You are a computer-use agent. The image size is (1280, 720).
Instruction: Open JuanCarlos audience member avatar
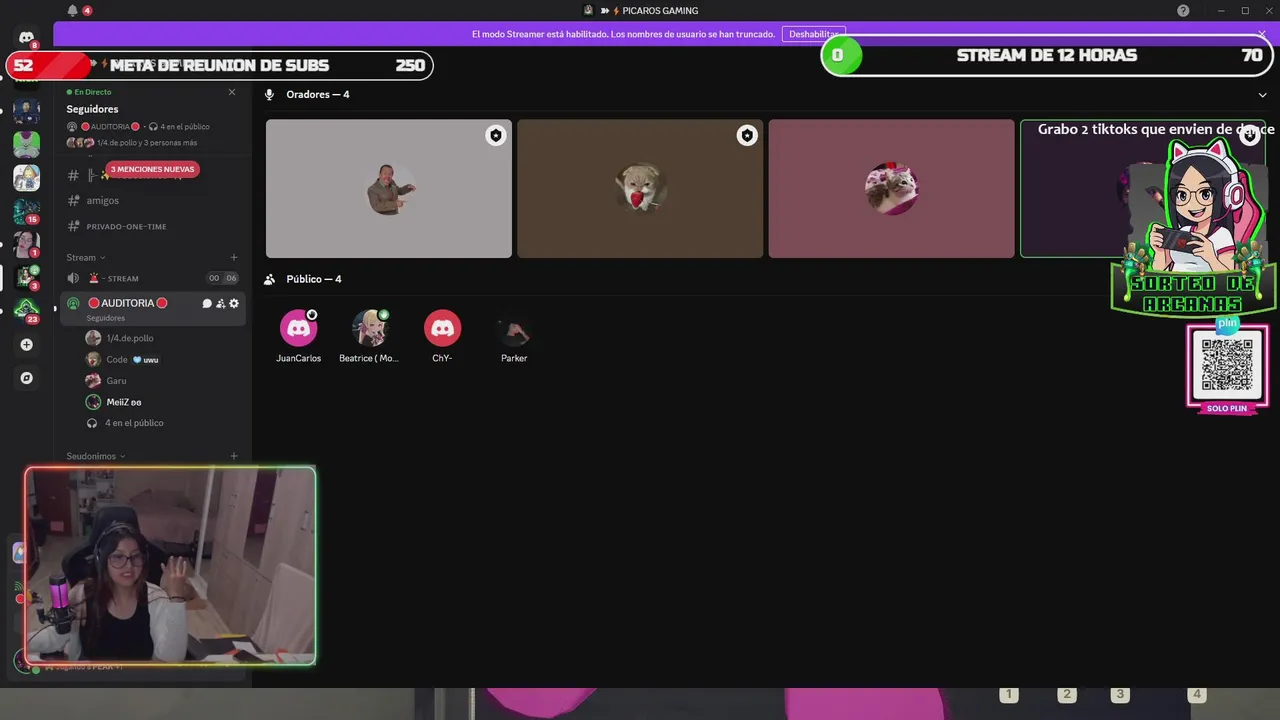[298, 328]
